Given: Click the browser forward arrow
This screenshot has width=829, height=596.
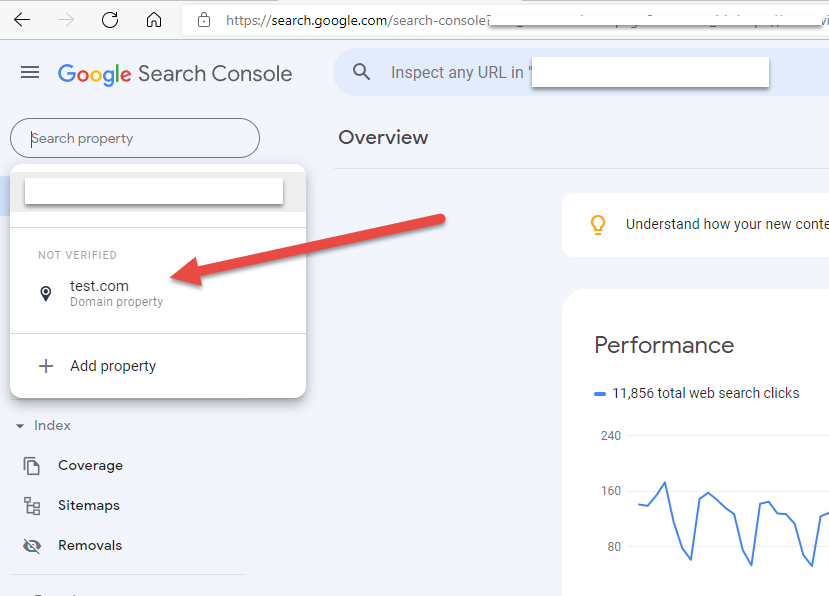Looking at the screenshot, I should tap(66, 20).
